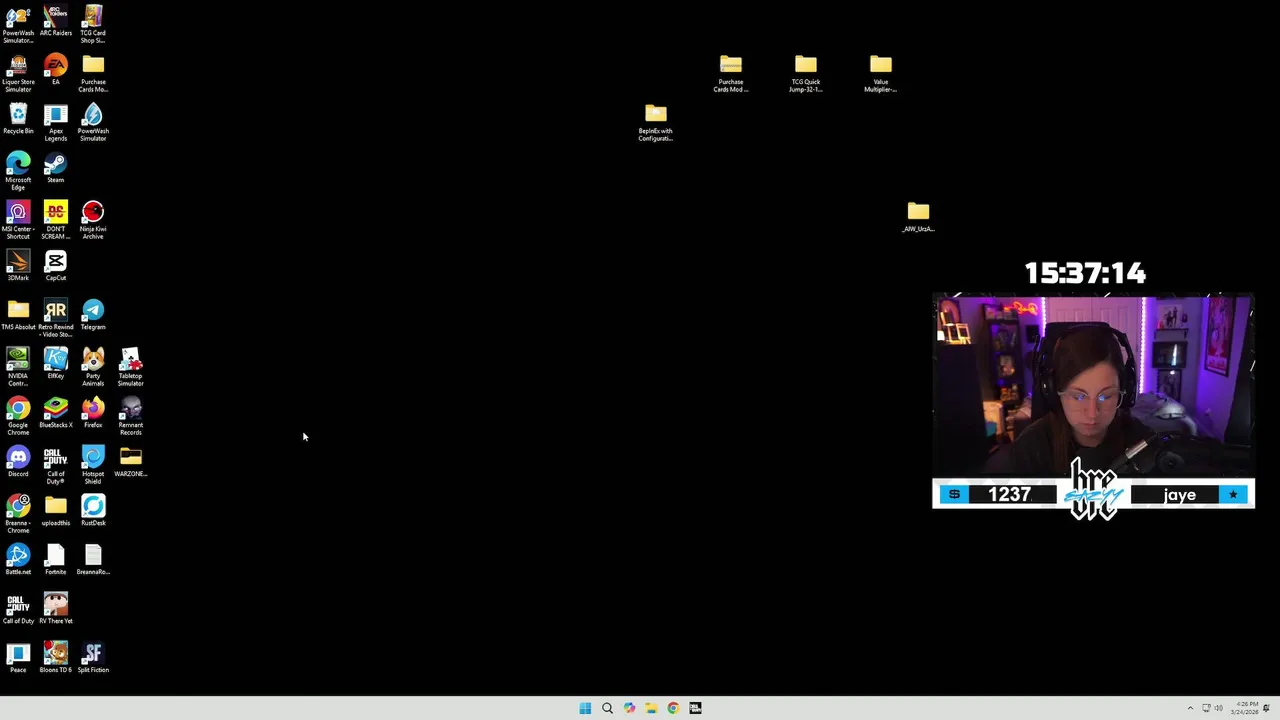Select the DON'T SCREAM game icon

tap(55, 220)
